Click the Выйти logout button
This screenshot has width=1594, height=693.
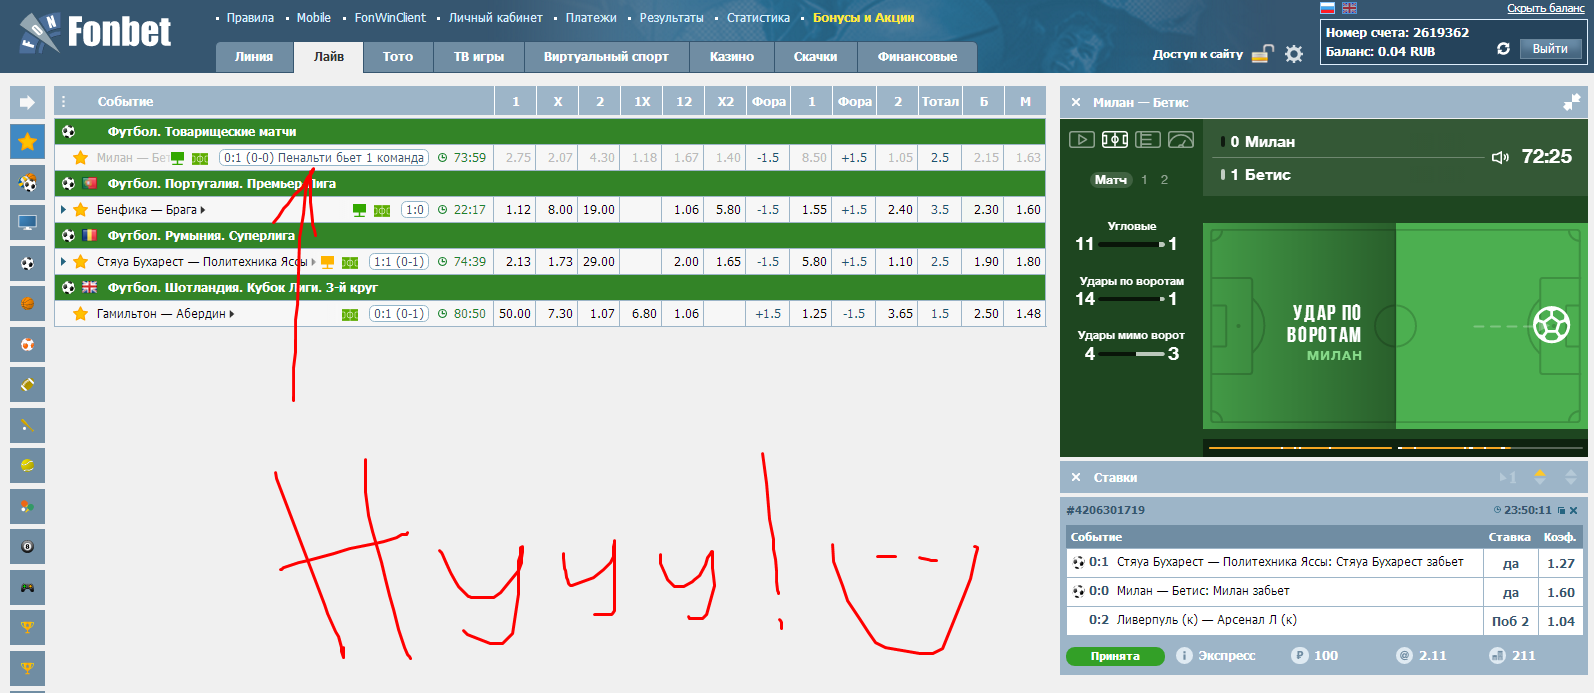1550,49
